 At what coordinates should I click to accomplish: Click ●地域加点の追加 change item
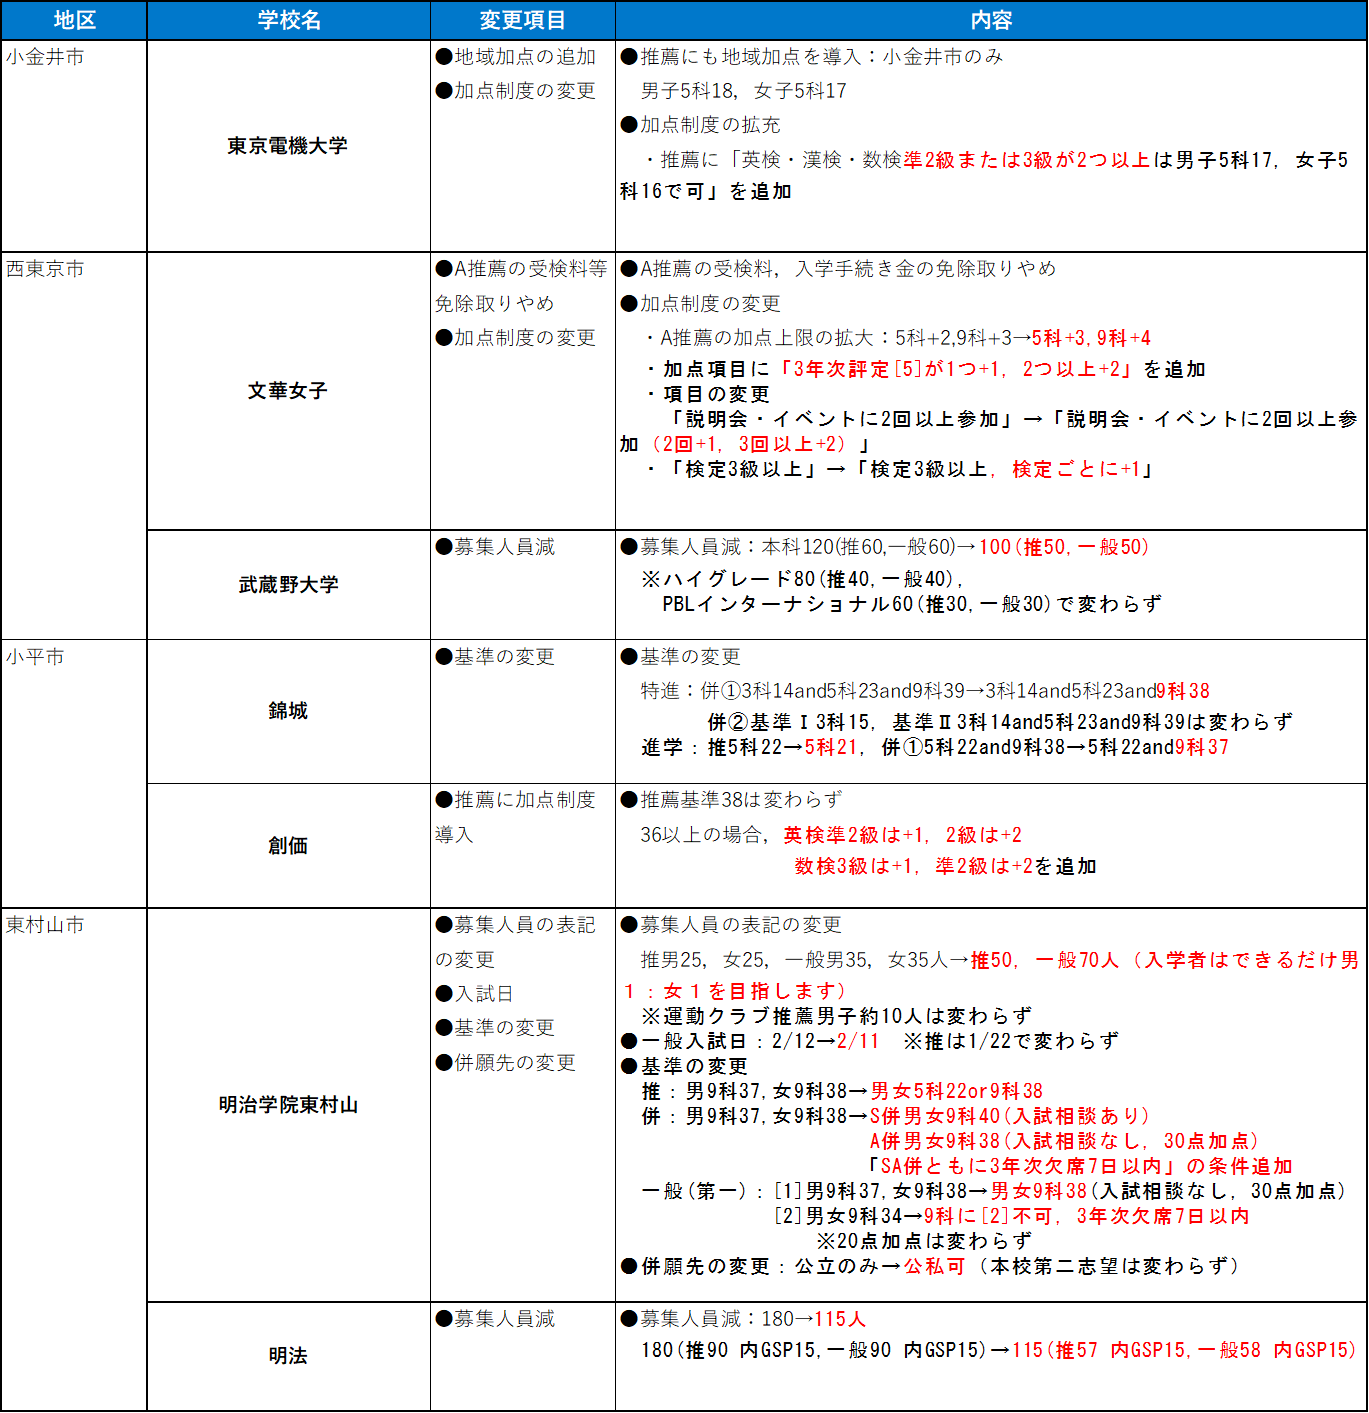click(x=516, y=57)
